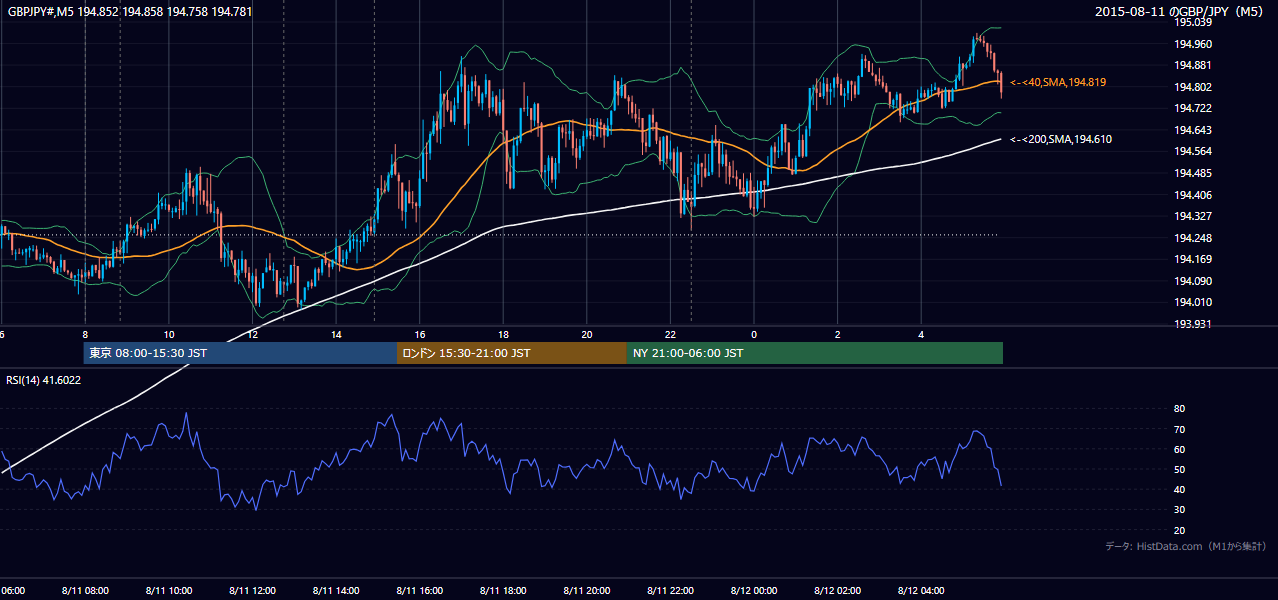This screenshot has height=600, width=1278.
Task: Click the 8/11 22:00 bottom time label
Action: [669, 591]
